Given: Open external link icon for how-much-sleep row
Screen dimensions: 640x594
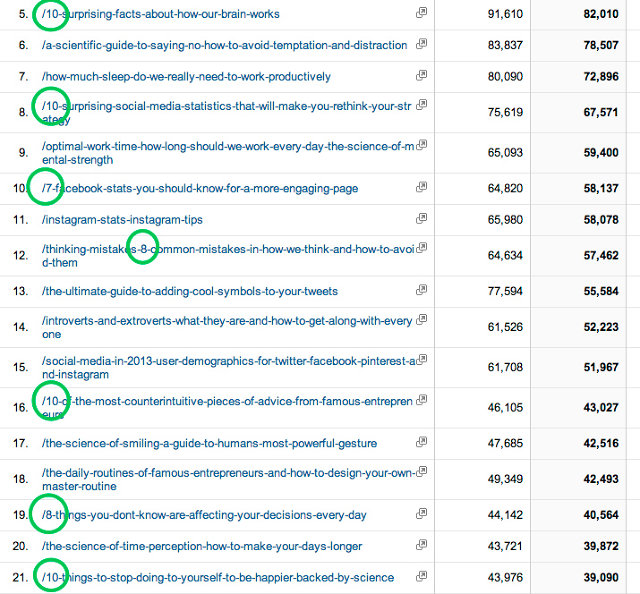Looking at the screenshot, I should tap(422, 75).
